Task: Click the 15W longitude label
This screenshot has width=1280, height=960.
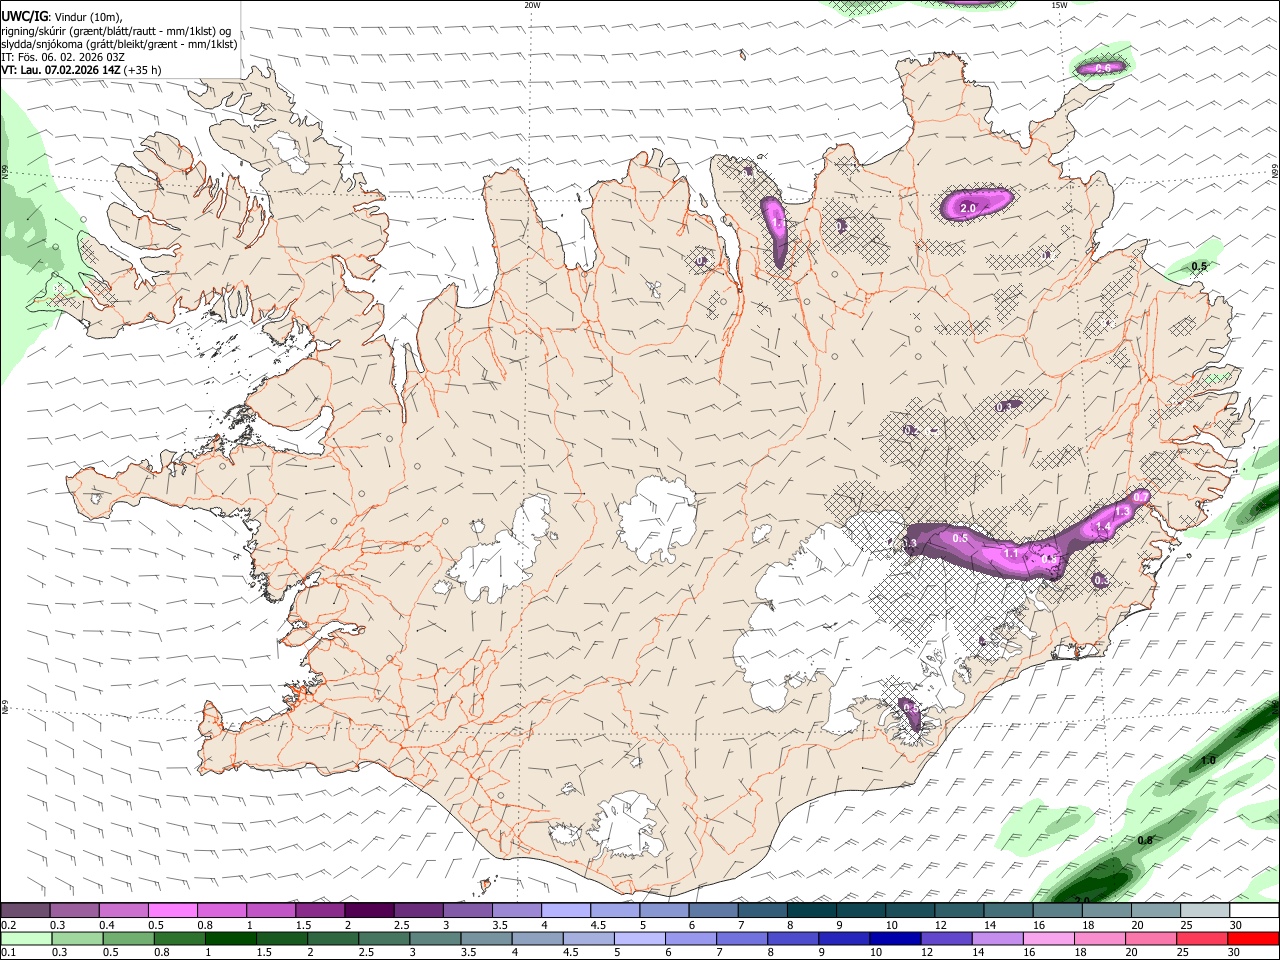Action: [x=1059, y=5]
